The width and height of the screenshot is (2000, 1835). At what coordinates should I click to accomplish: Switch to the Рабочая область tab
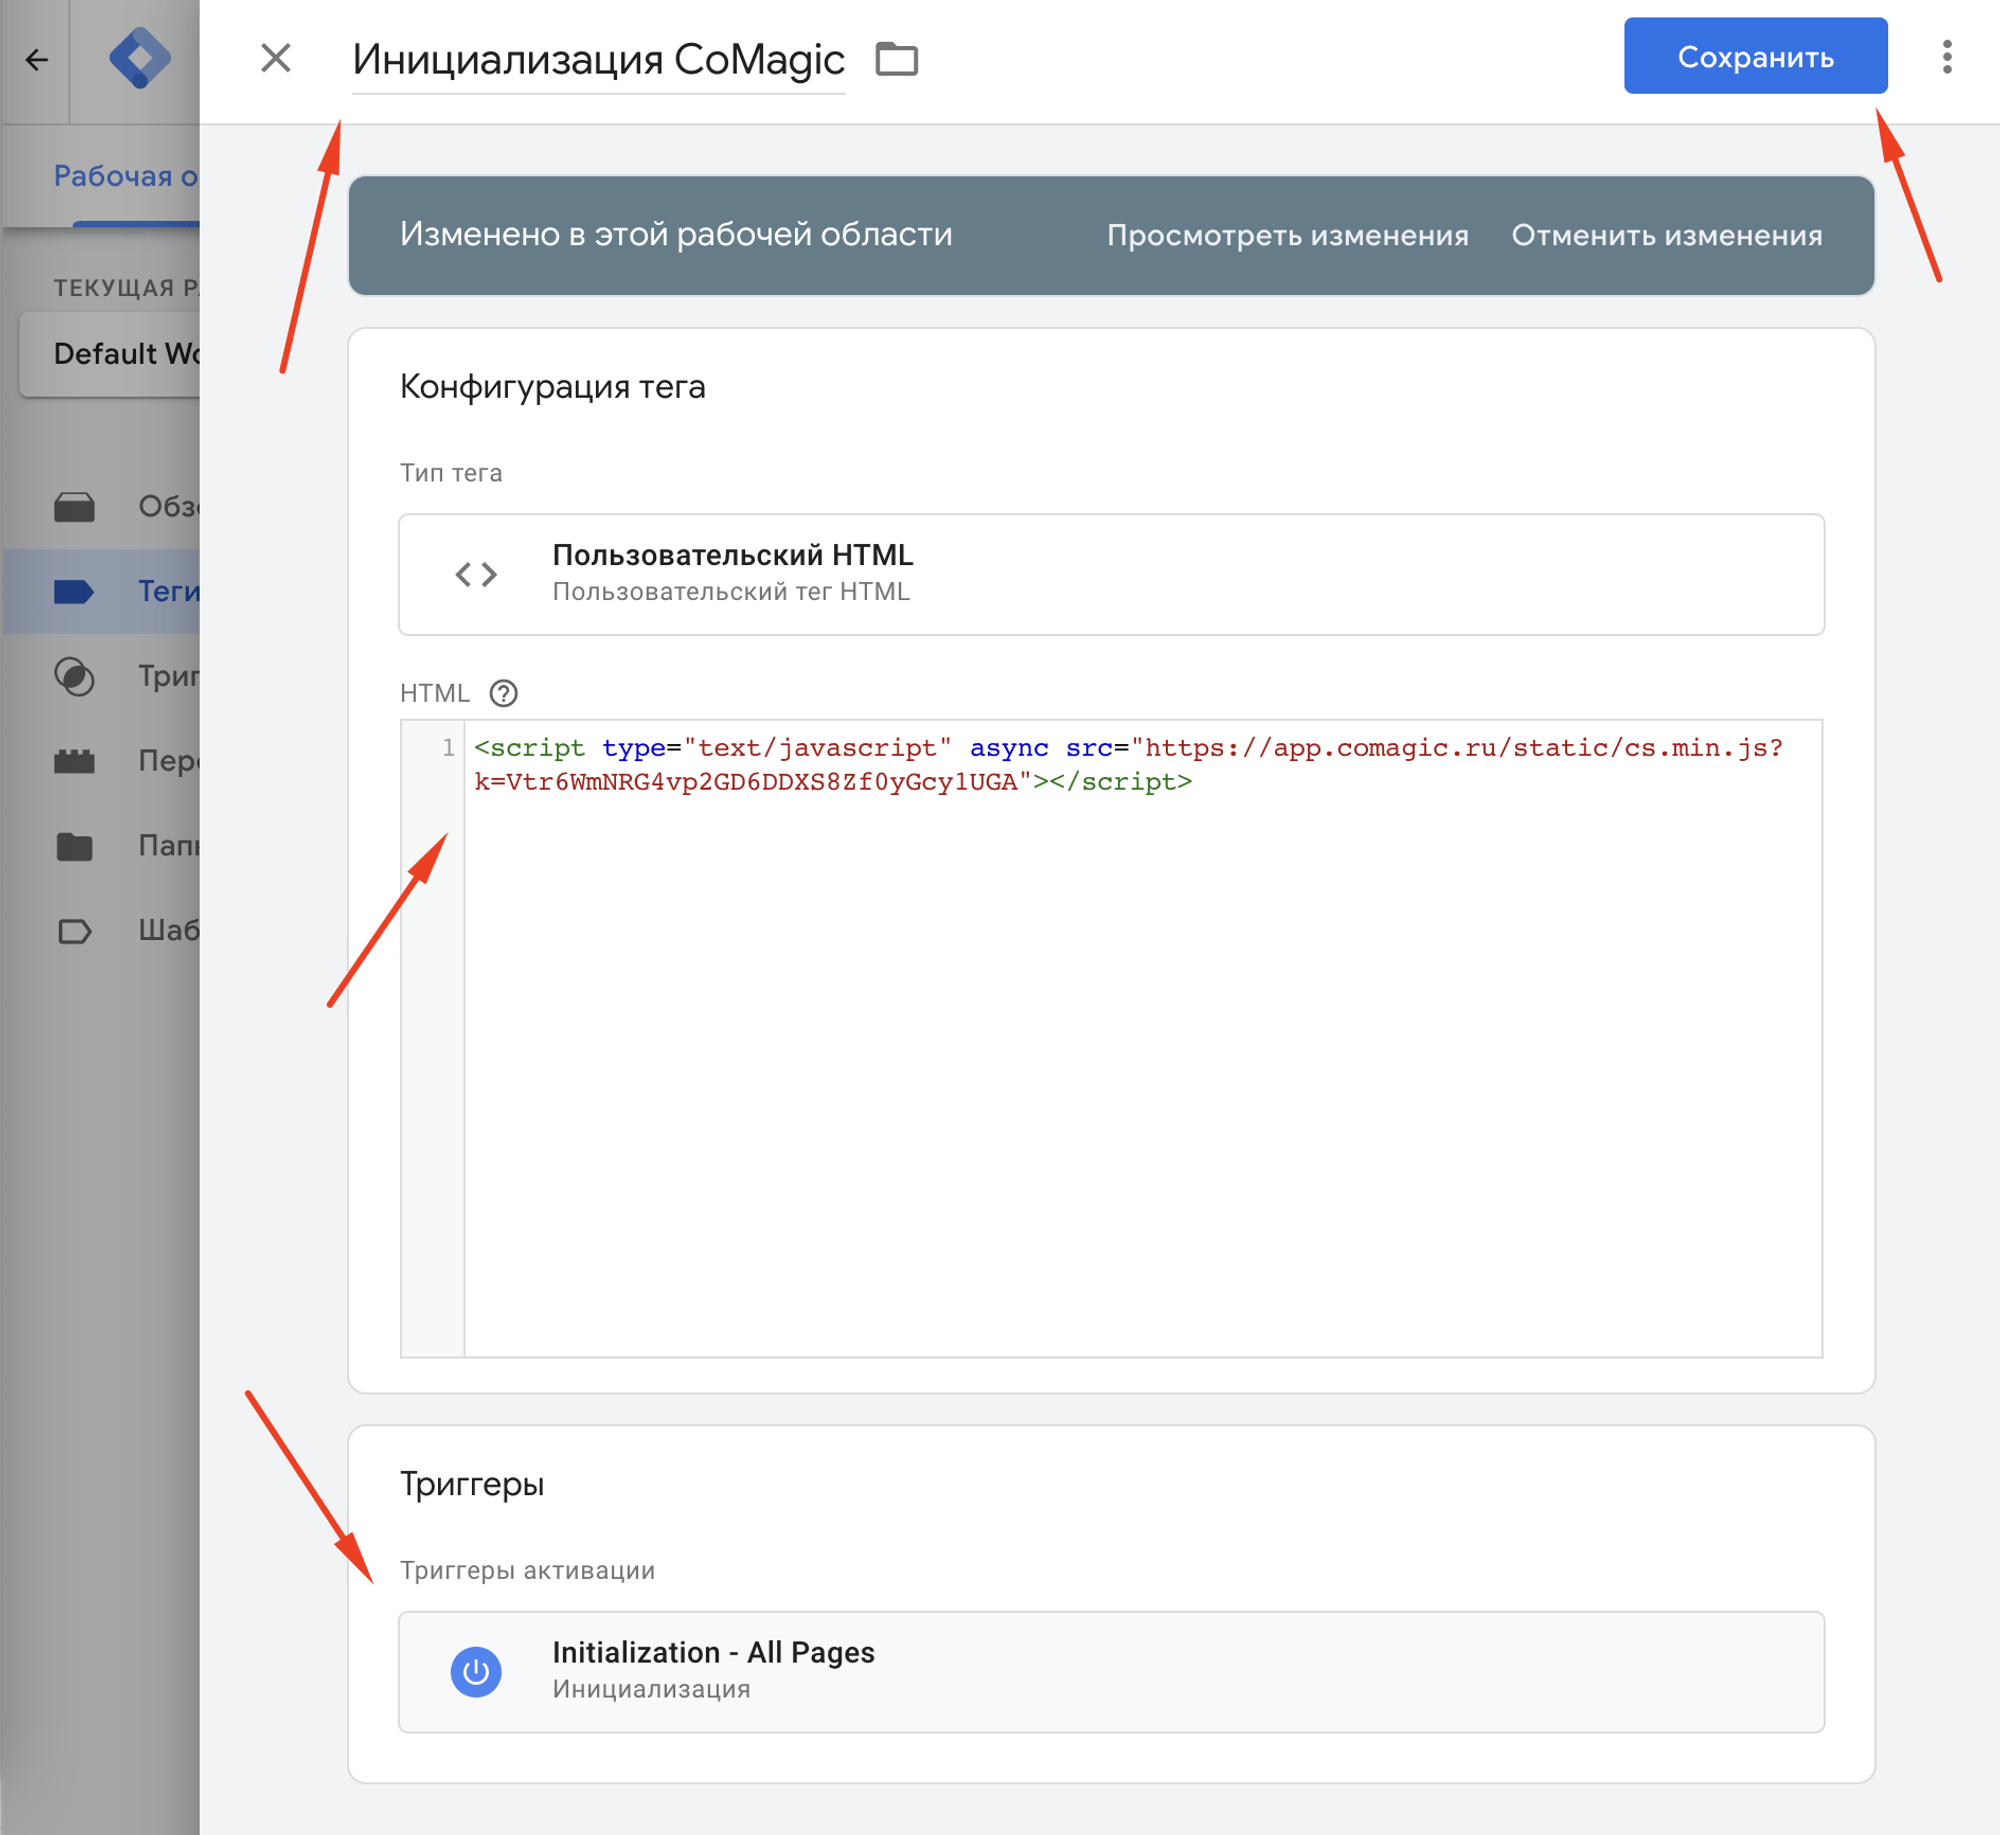(x=125, y=176)
